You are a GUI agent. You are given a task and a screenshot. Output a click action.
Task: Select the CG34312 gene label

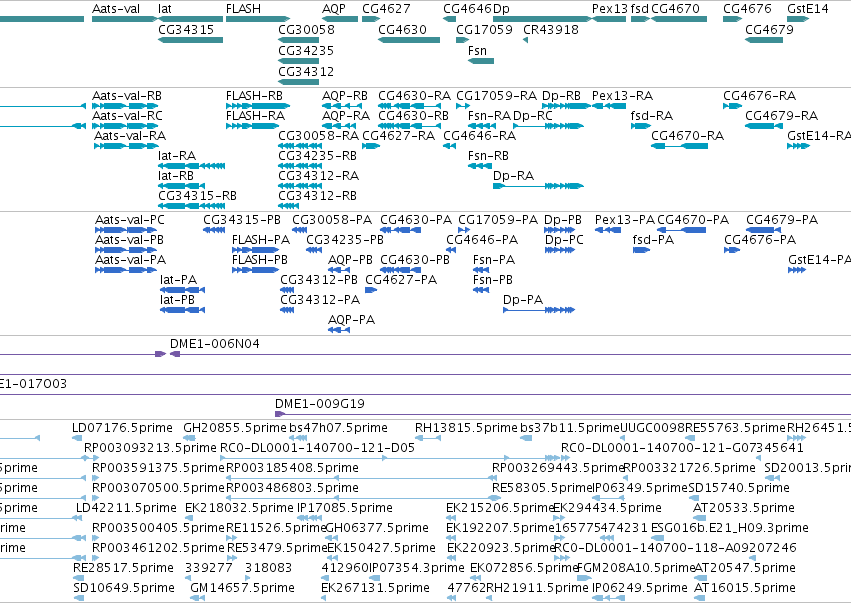point(306,72)
